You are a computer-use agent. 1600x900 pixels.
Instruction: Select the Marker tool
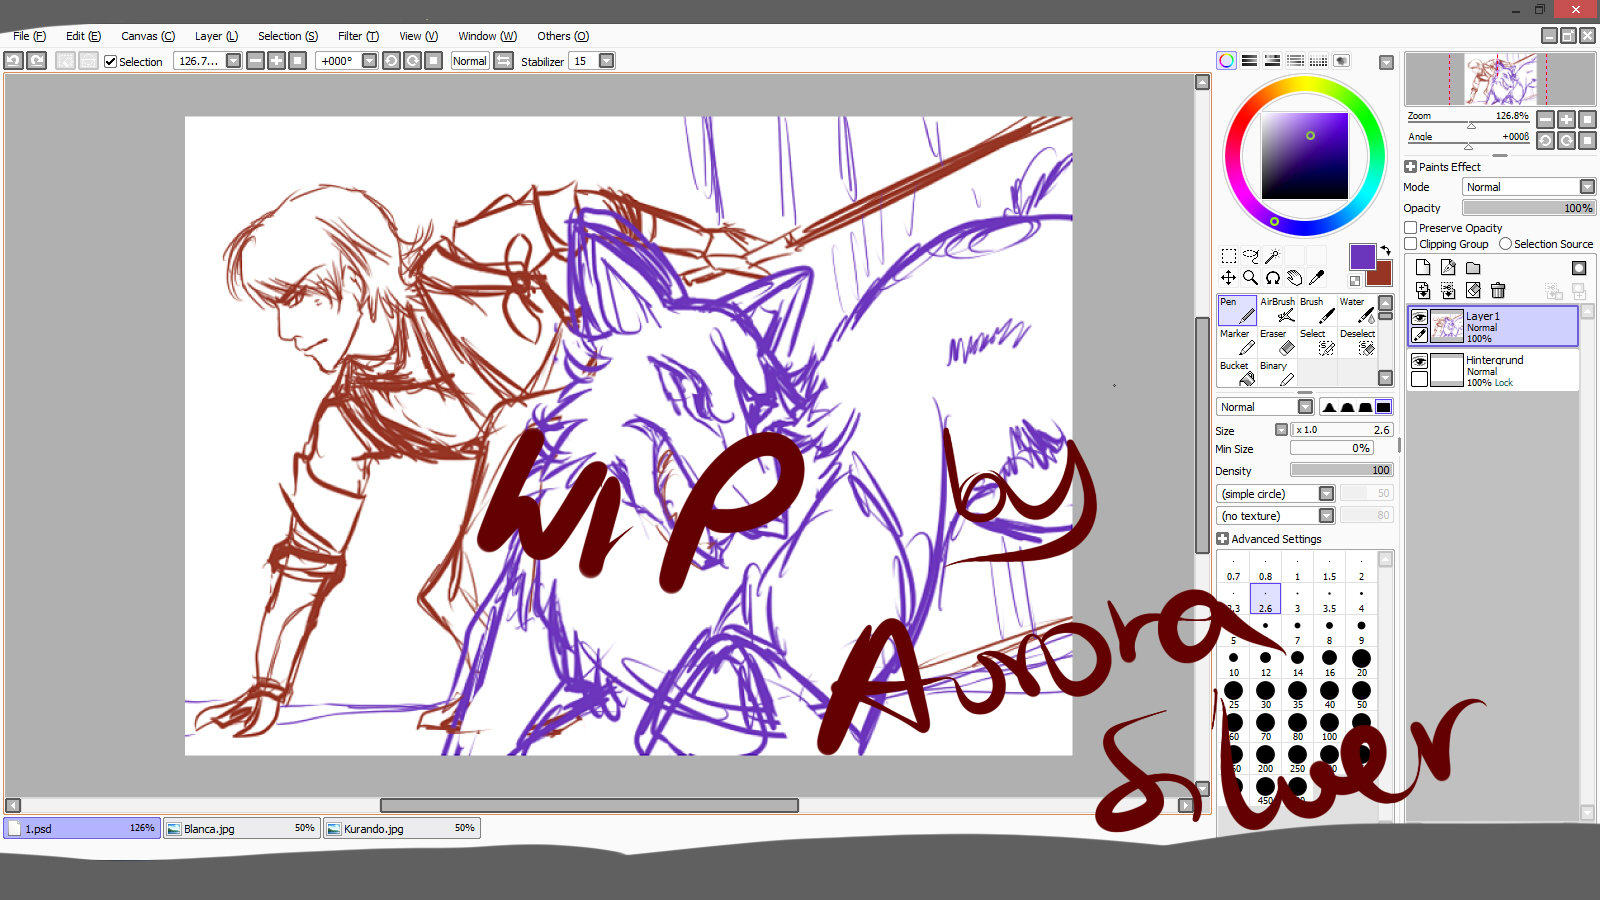coord(1237,342)
